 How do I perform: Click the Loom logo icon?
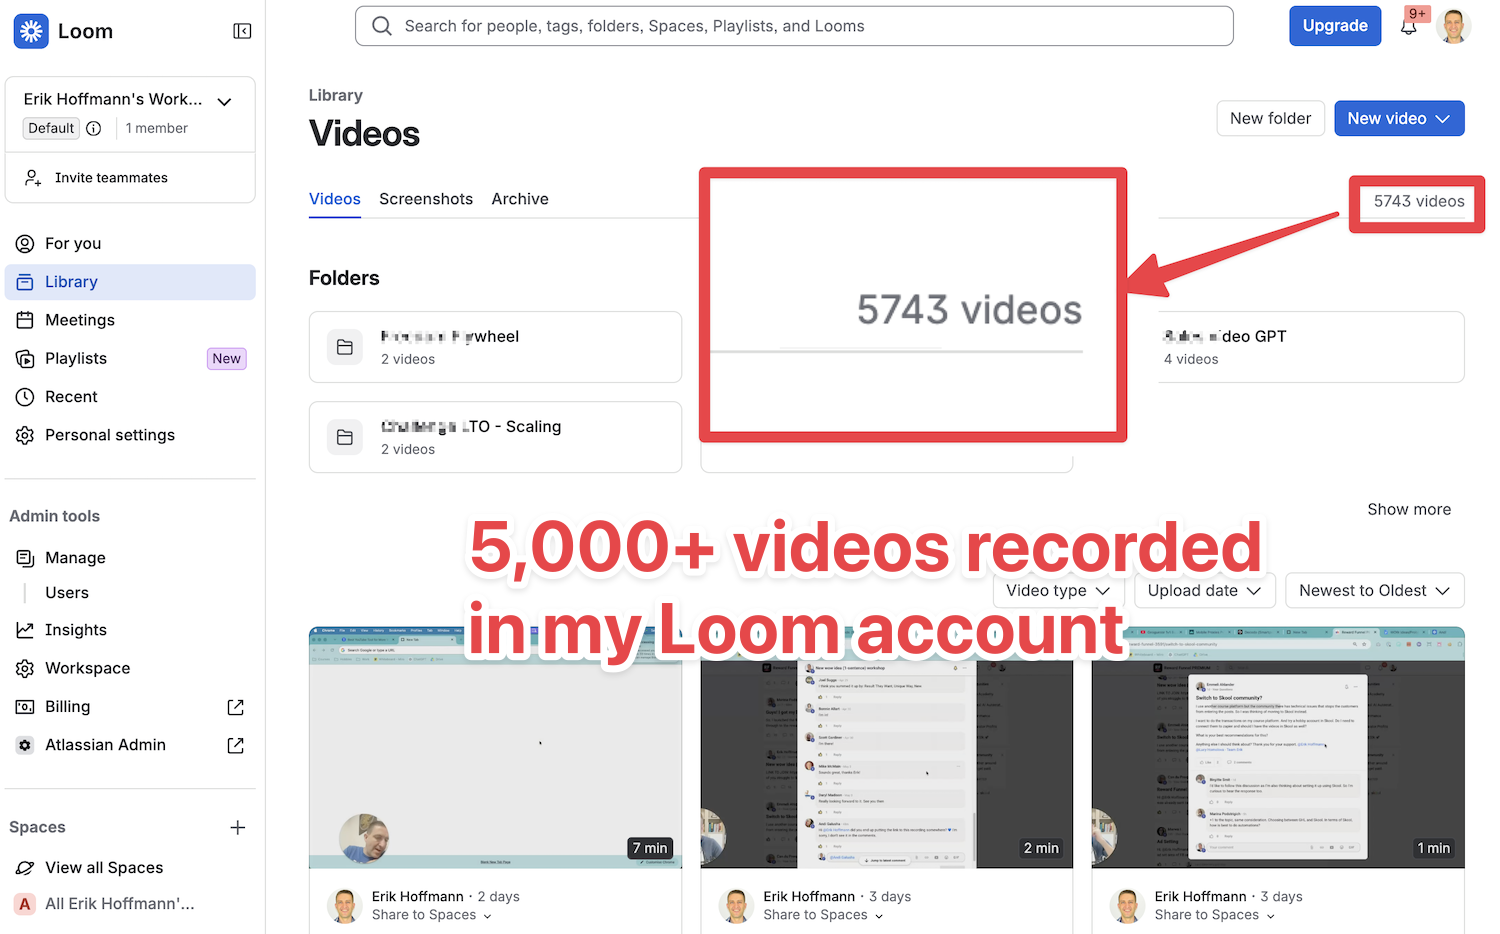(x=31, y=31)
